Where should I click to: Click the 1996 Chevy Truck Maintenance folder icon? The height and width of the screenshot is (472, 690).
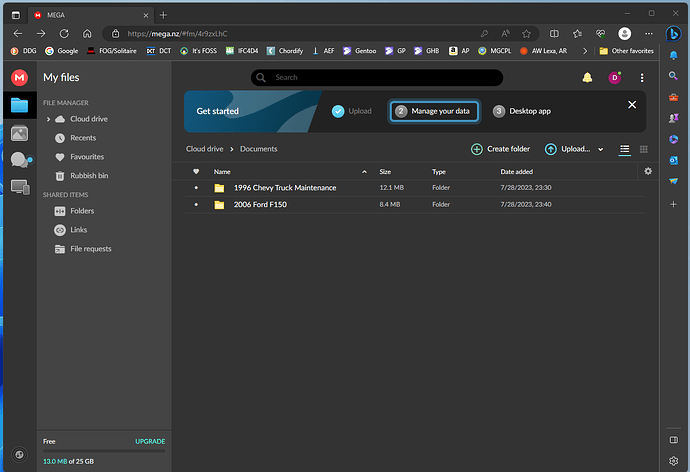[x=219, y=188]
